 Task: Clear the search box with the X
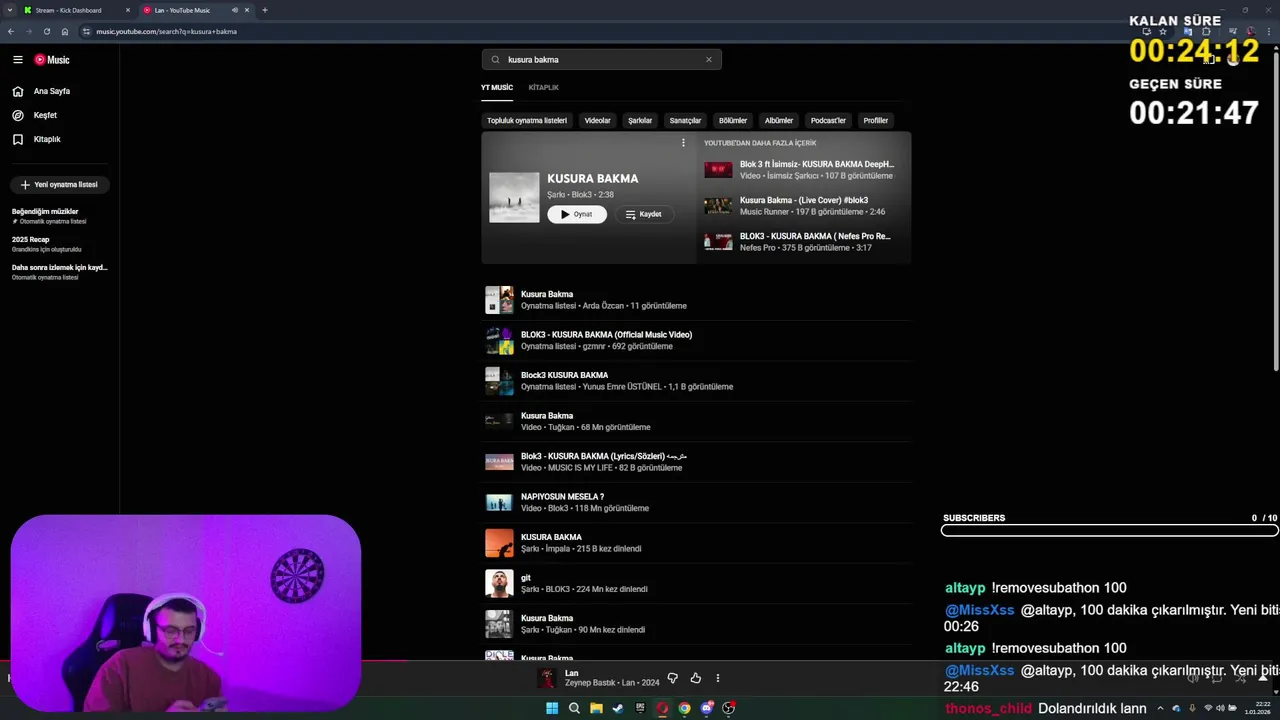click(709, 59)
